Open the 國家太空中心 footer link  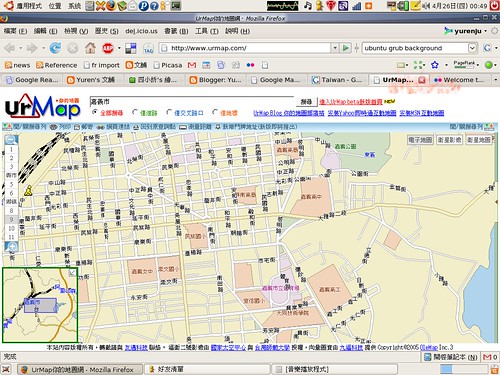pyautogui.click(x=228, y=348)
